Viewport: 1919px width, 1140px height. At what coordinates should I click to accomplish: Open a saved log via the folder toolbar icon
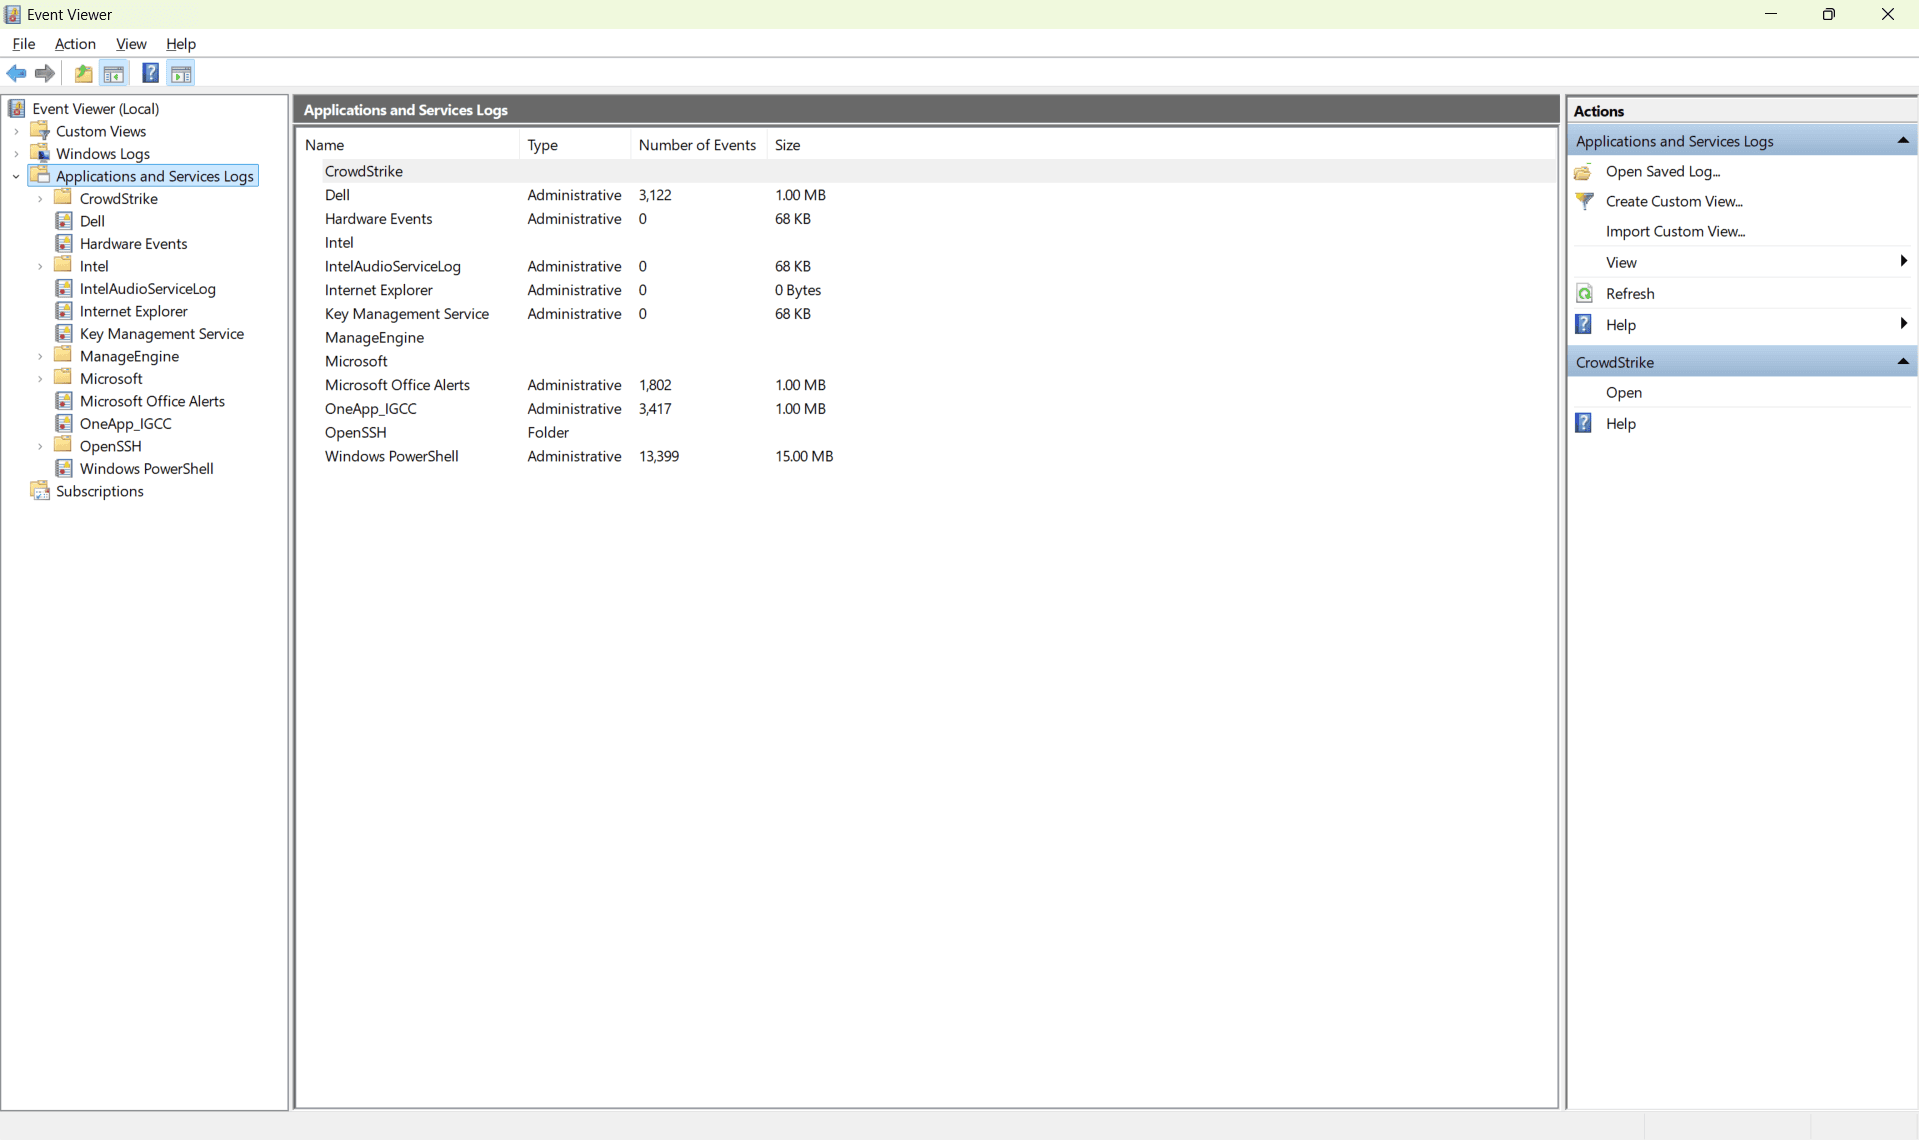[x=83, y=73]
